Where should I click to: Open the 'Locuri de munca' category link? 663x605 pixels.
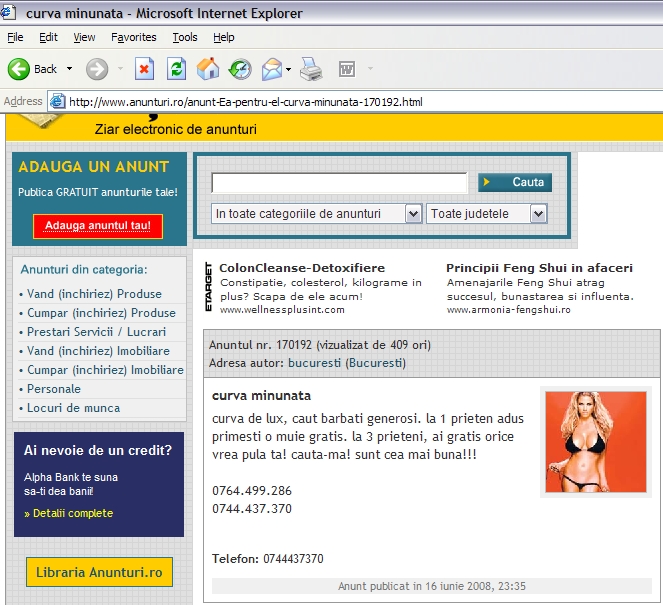(x=74, y=408)
